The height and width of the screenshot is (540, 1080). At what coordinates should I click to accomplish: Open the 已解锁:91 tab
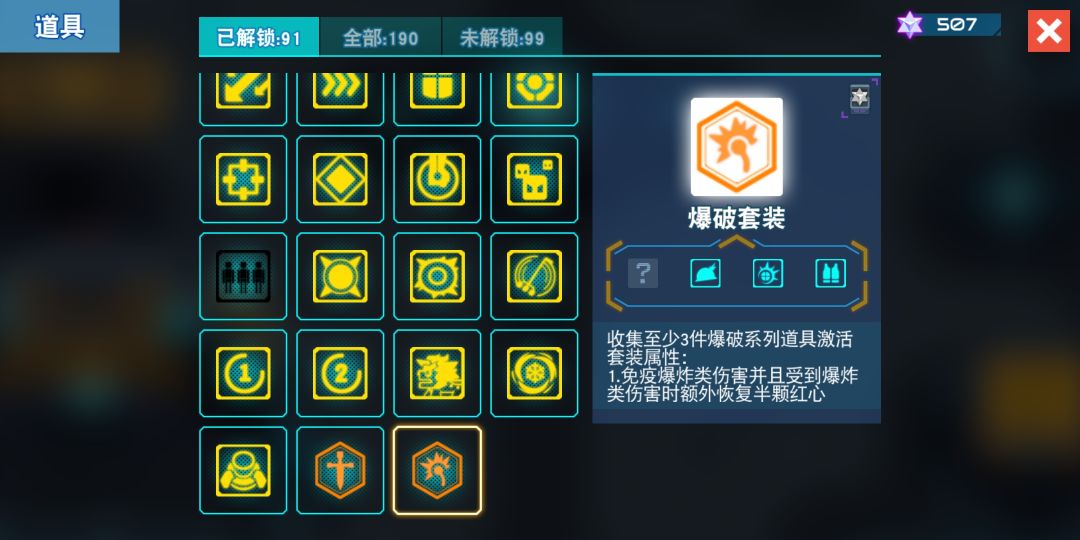[x=259, y=37]
